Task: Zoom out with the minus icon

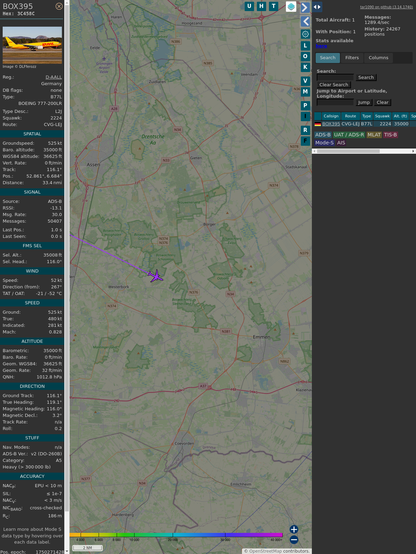Action: click(294, 540)
